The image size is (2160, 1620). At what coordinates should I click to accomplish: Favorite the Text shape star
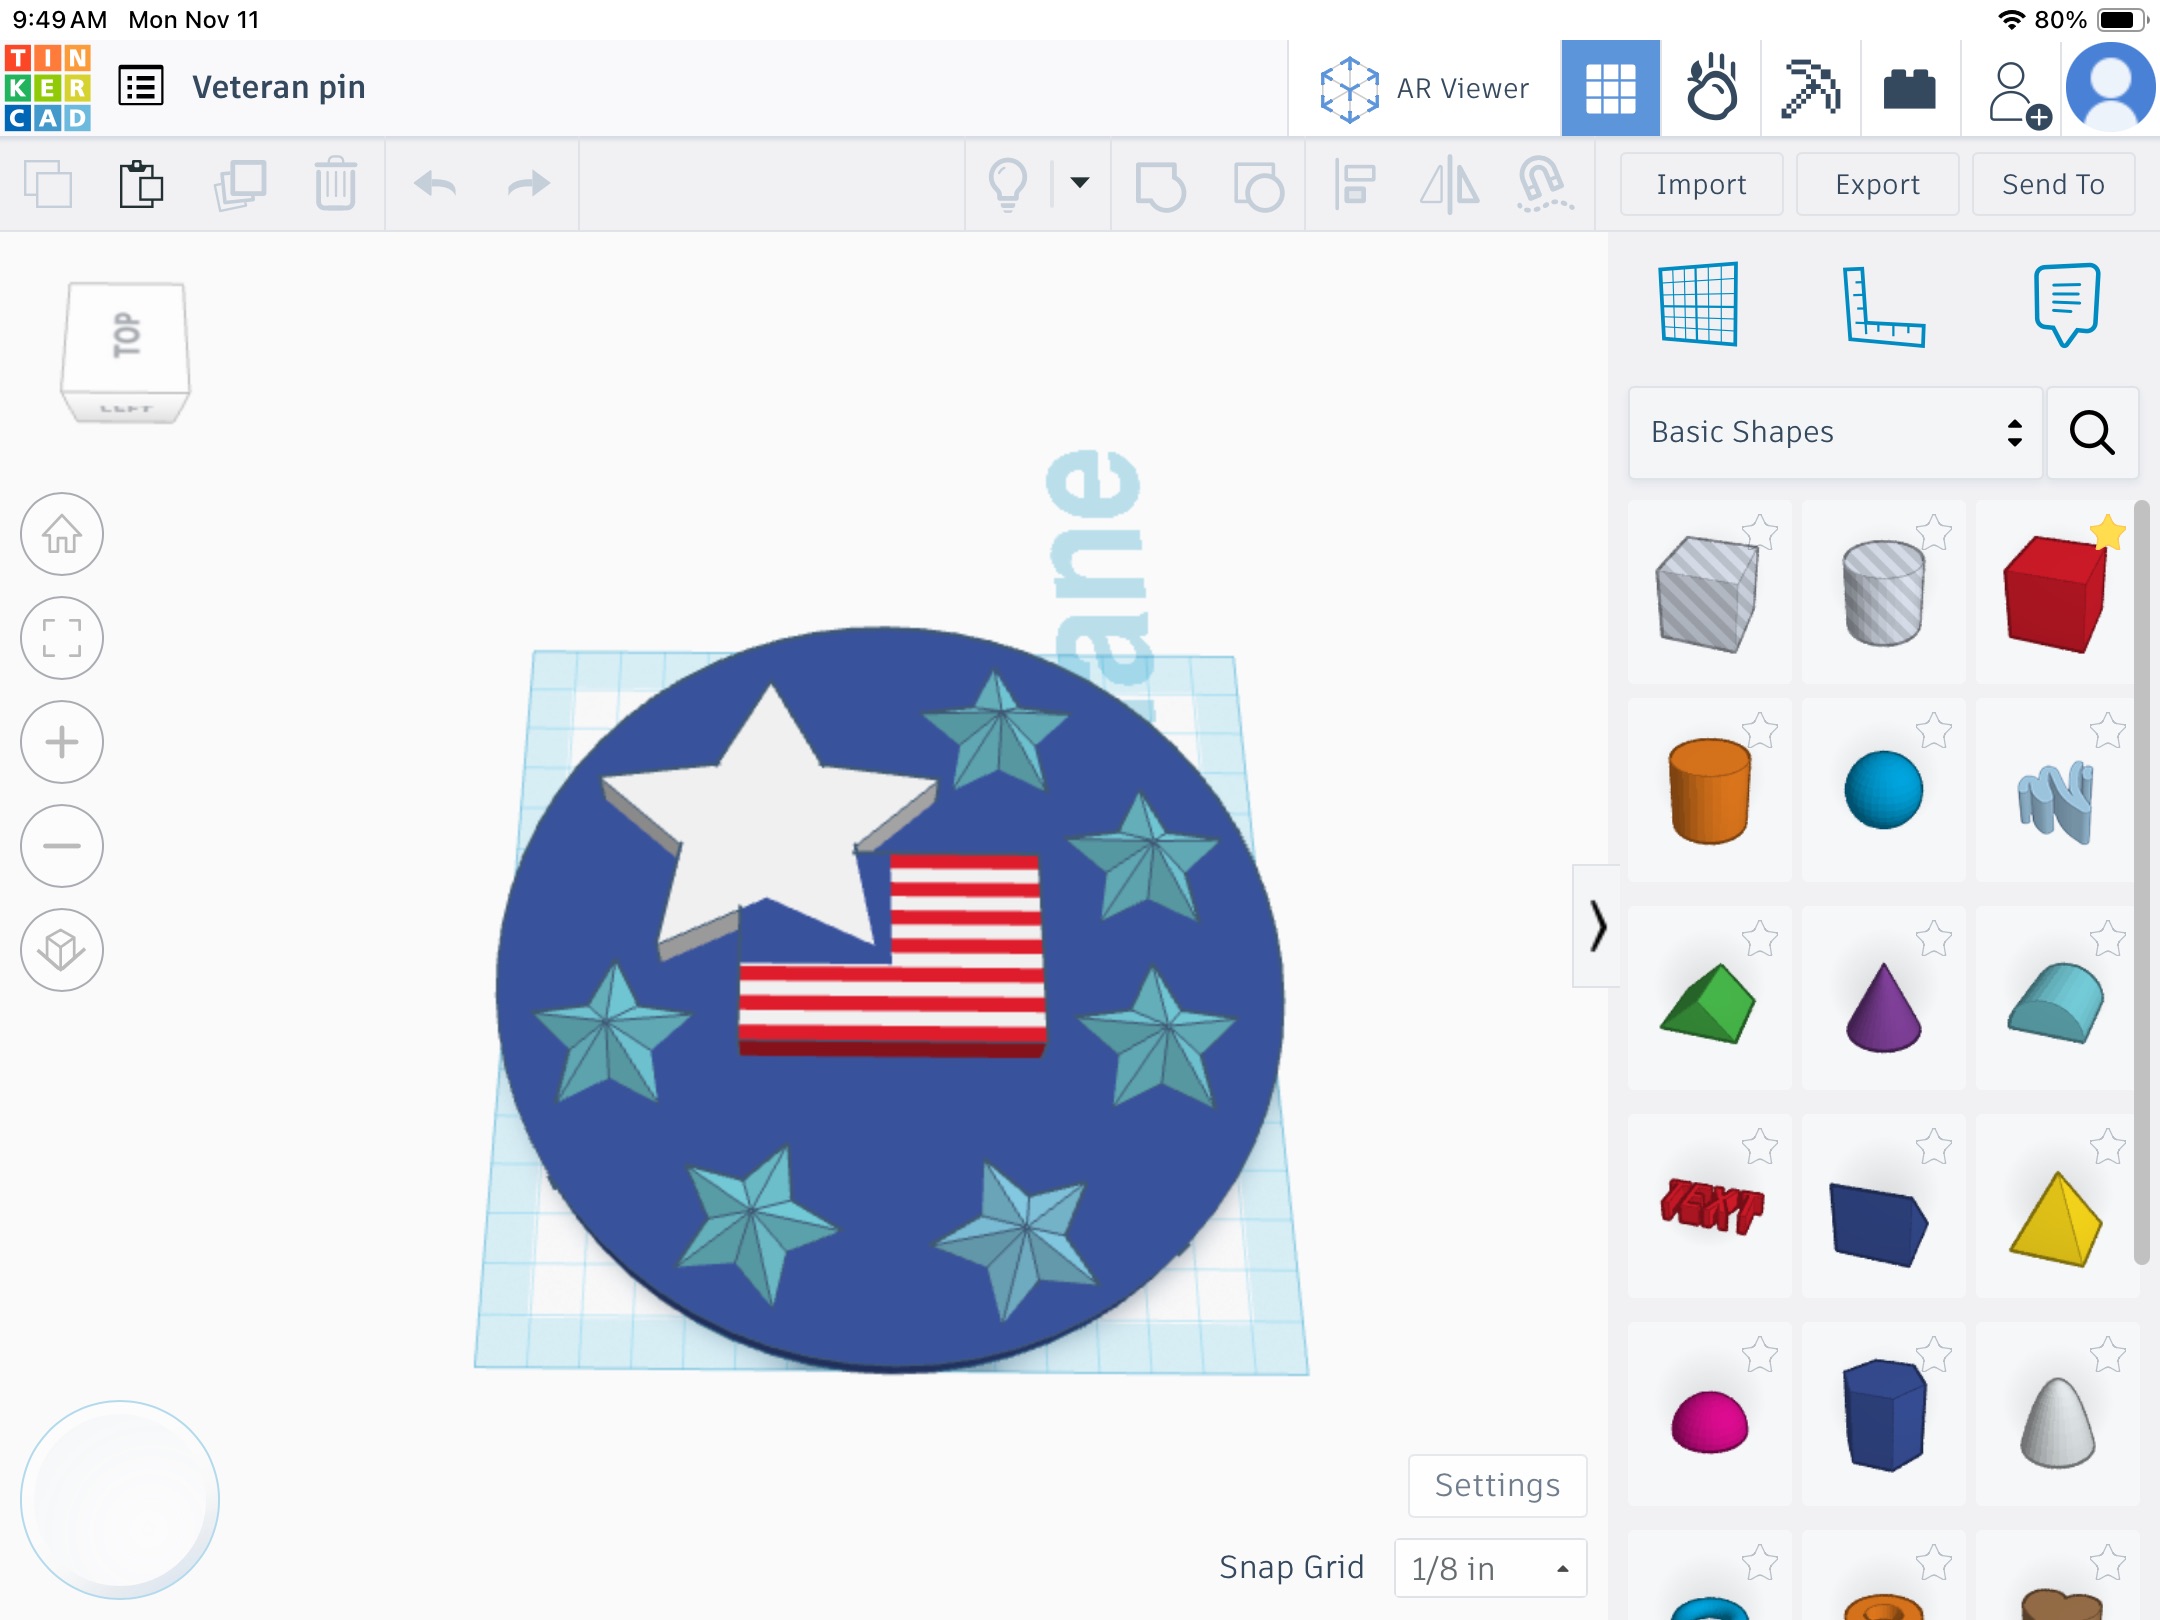point(1760,1146)
